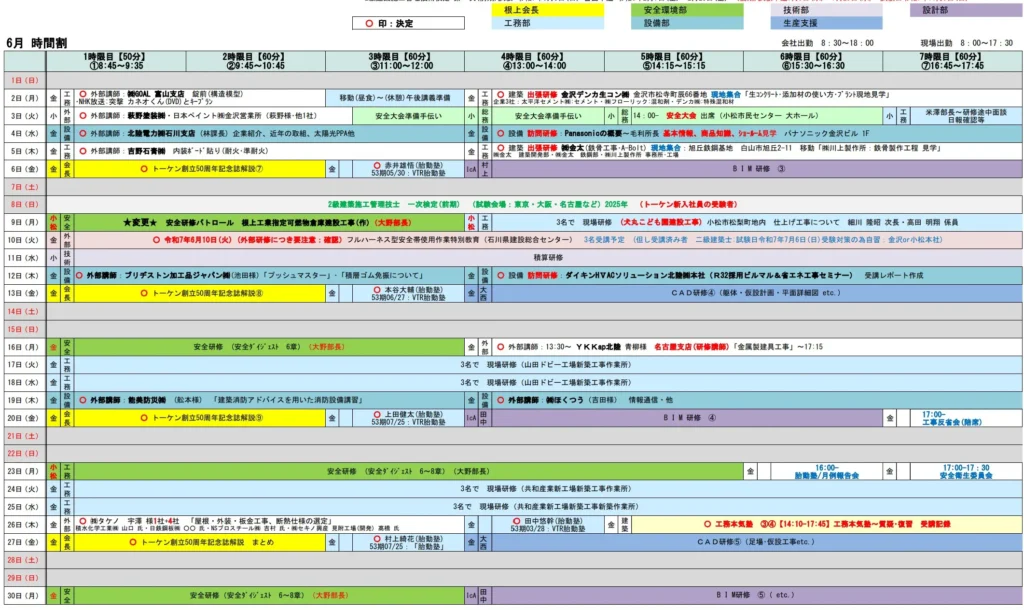Click the 上田健太 VTR胎動塾 cell
Image resolution: width=1024 pixels, height=610 pixels.
tap(408, 418)
